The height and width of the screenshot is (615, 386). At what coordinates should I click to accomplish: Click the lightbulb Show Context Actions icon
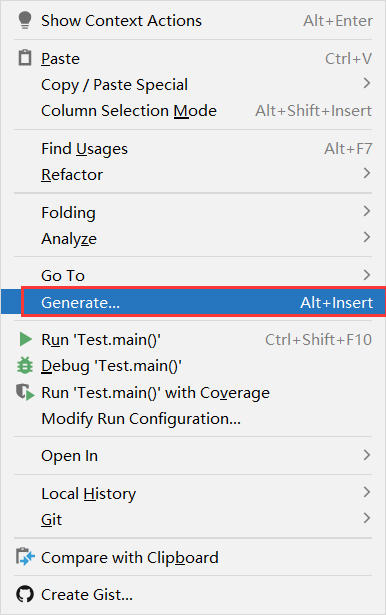25,20
